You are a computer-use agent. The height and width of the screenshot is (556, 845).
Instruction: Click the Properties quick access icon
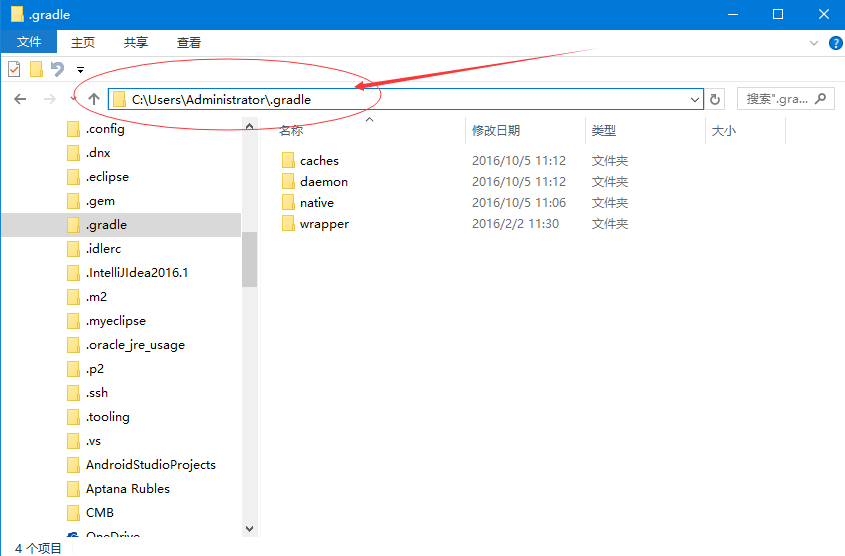(15, 69)
